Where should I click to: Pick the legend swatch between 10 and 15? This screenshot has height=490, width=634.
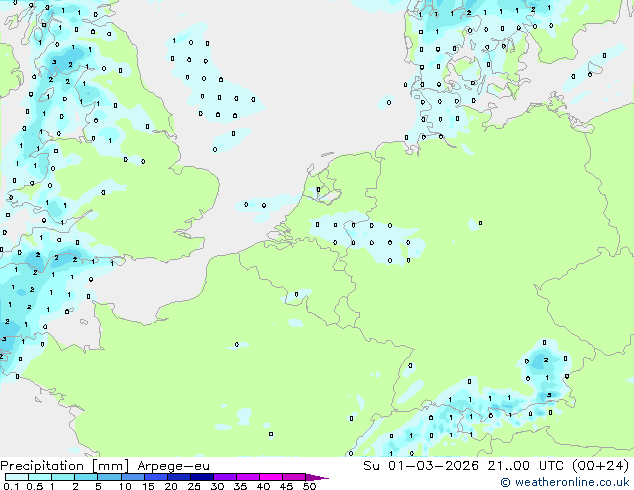pyautogui.click(x=132, y=477)
